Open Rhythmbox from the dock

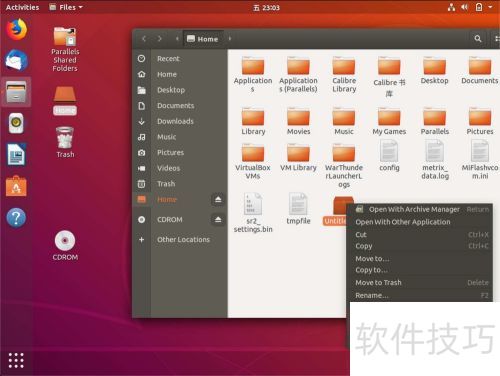16,123
